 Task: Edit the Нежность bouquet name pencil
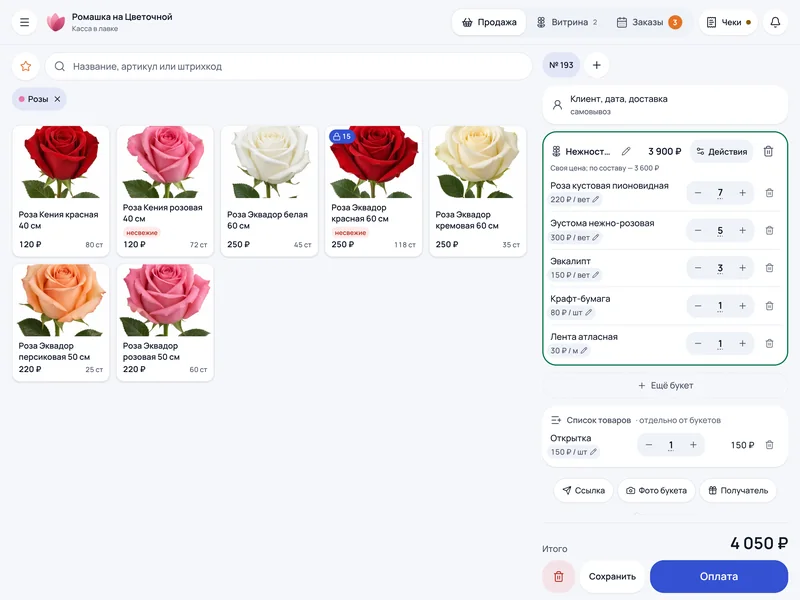pyautogui.click(x=626, y=152)
